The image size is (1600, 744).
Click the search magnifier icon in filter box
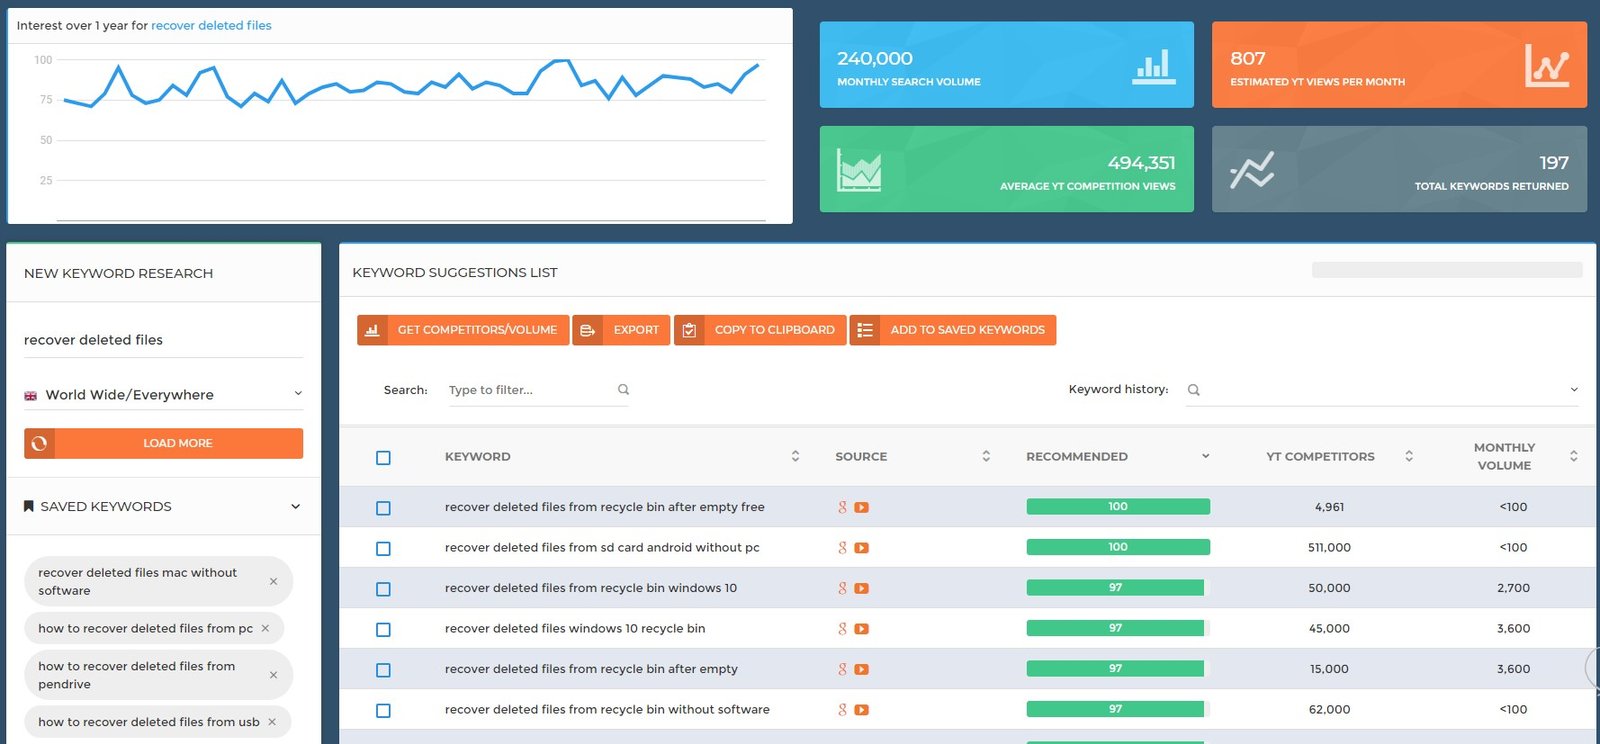[623, 390]
